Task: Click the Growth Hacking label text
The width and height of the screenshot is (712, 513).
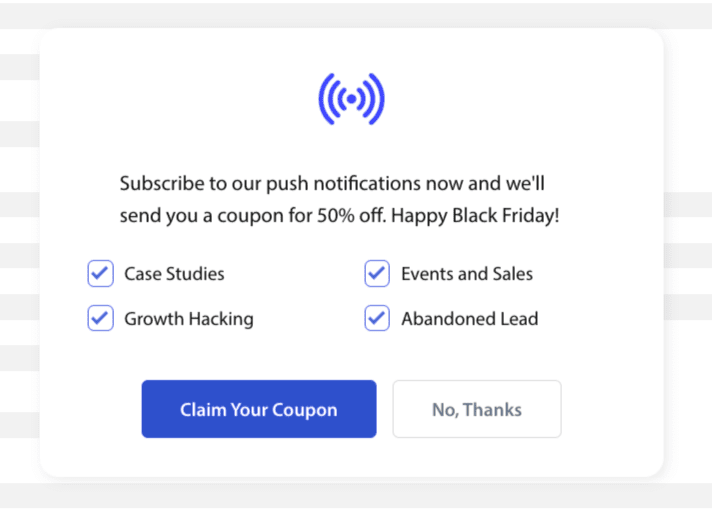Action: tap(188, 319)
